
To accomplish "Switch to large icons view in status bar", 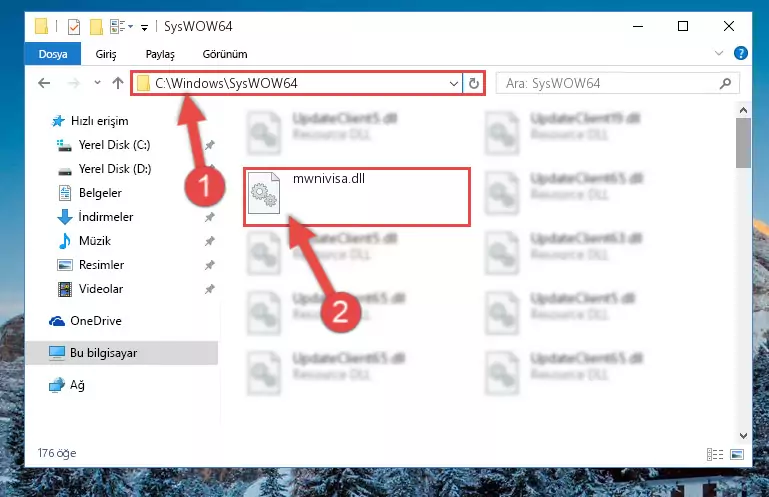I will pos(737,454).
